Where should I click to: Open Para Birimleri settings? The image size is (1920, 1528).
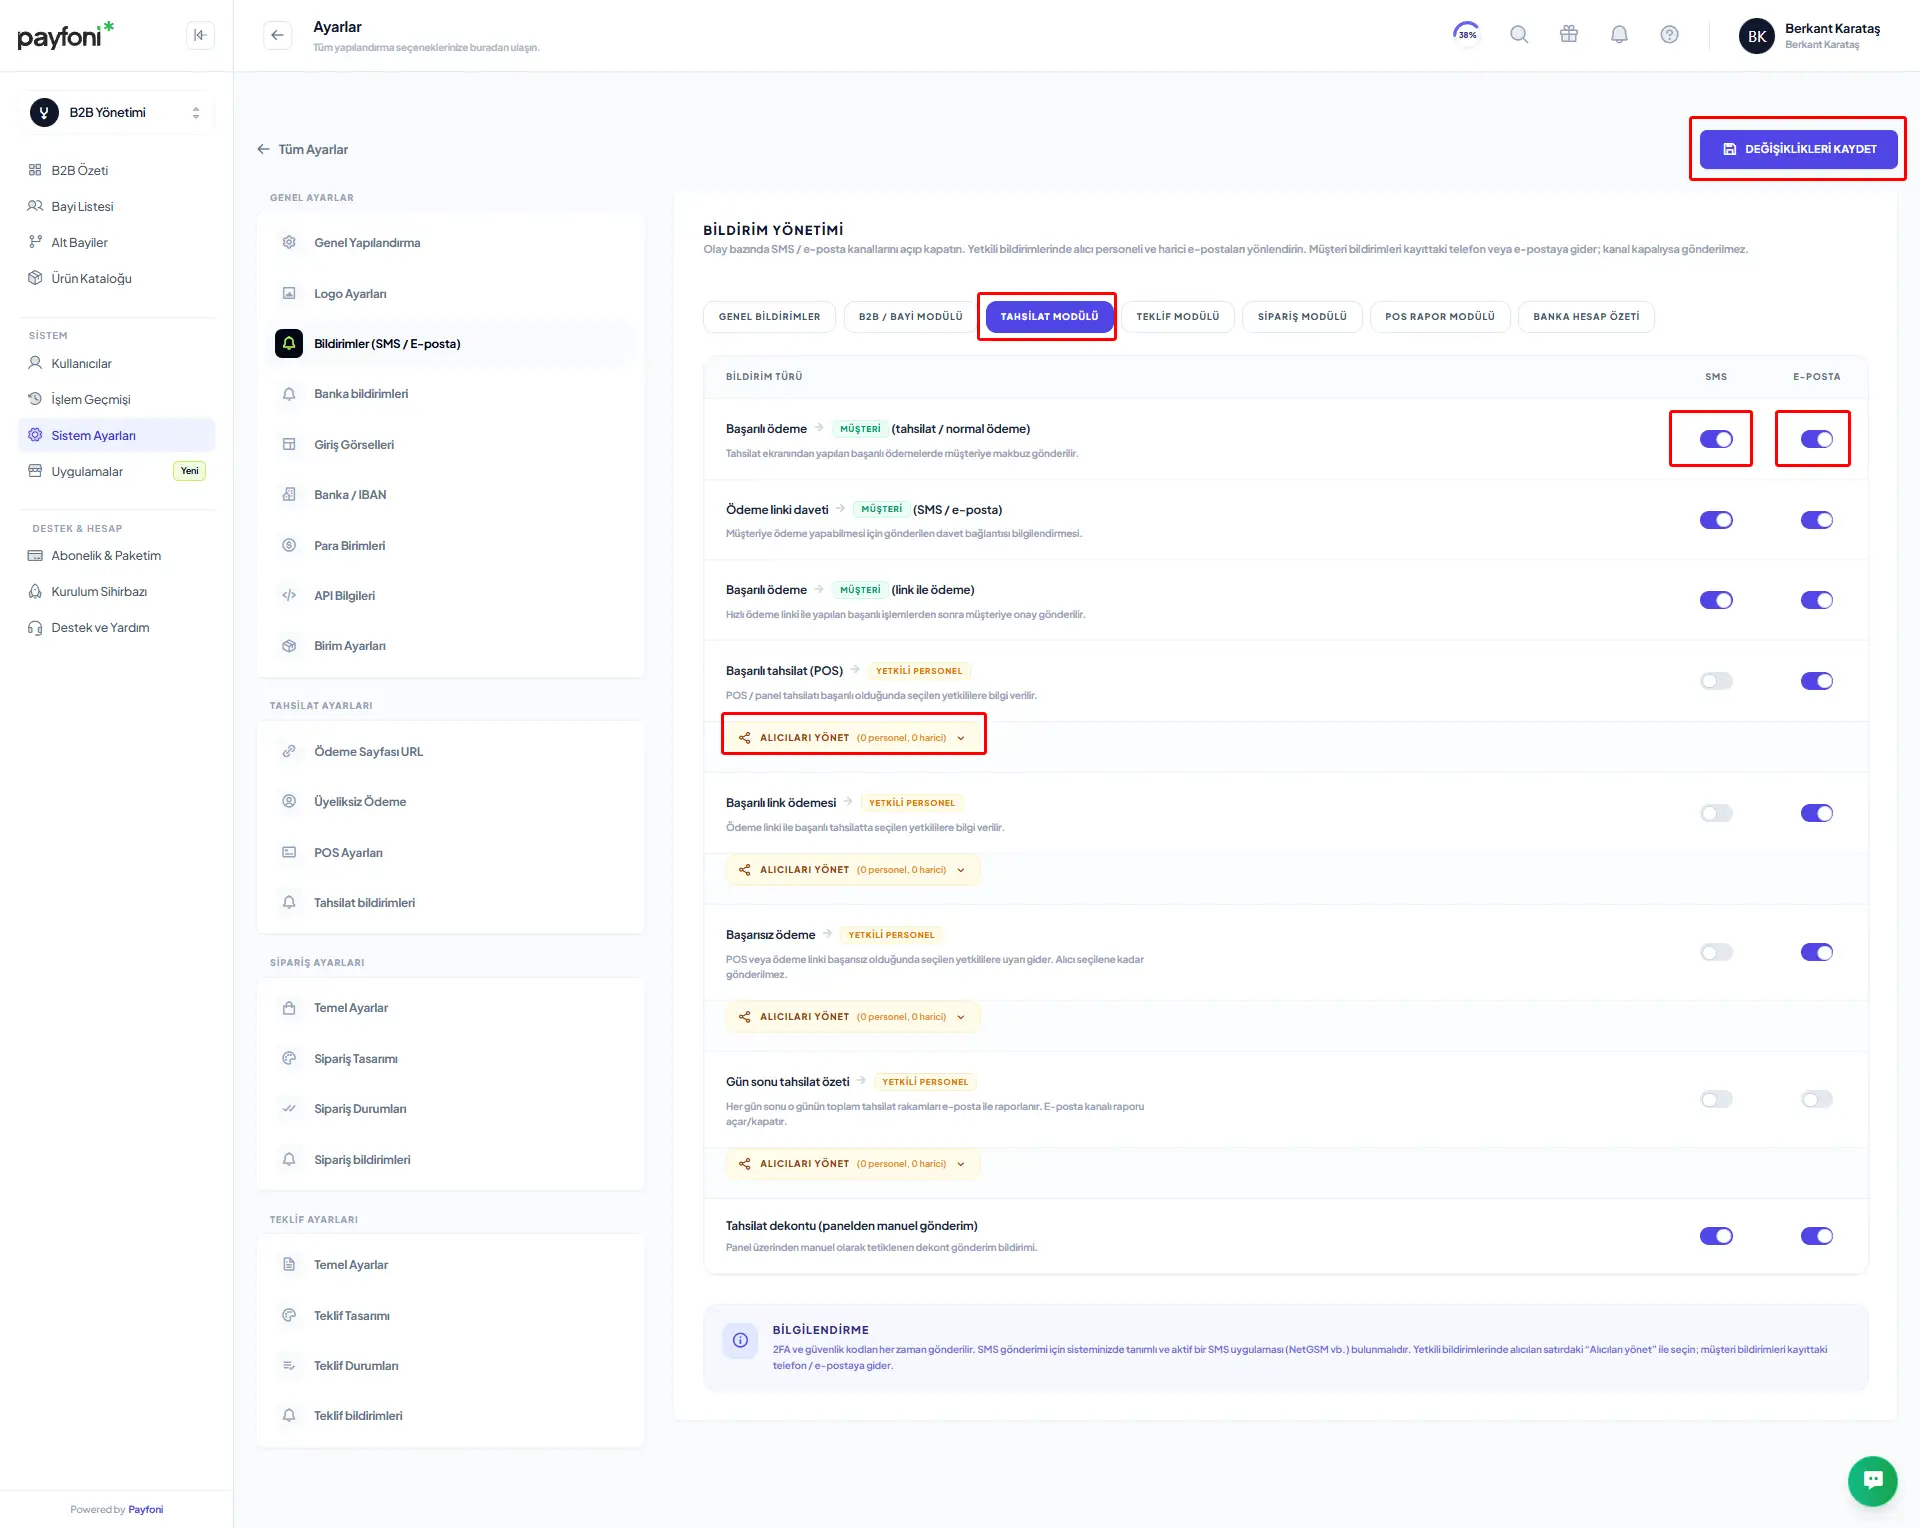tap(450, 546)
